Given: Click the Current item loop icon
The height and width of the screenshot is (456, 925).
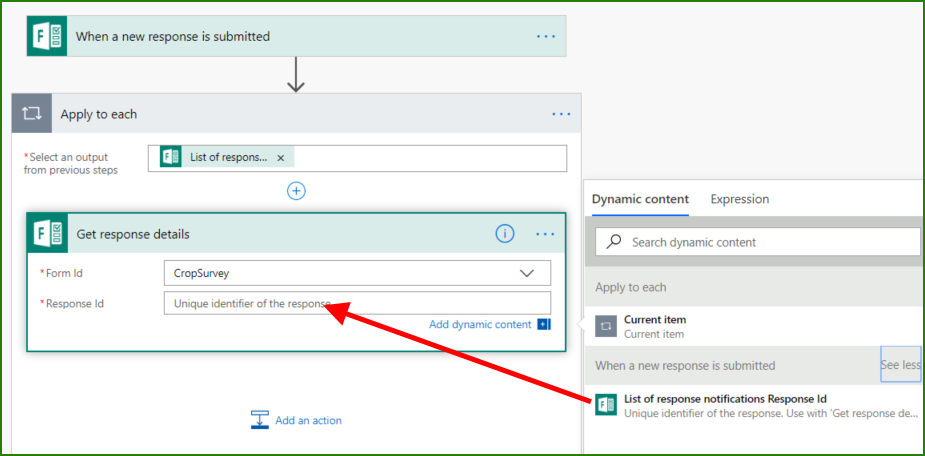Looking at the screenshot, I should (605, 326).
